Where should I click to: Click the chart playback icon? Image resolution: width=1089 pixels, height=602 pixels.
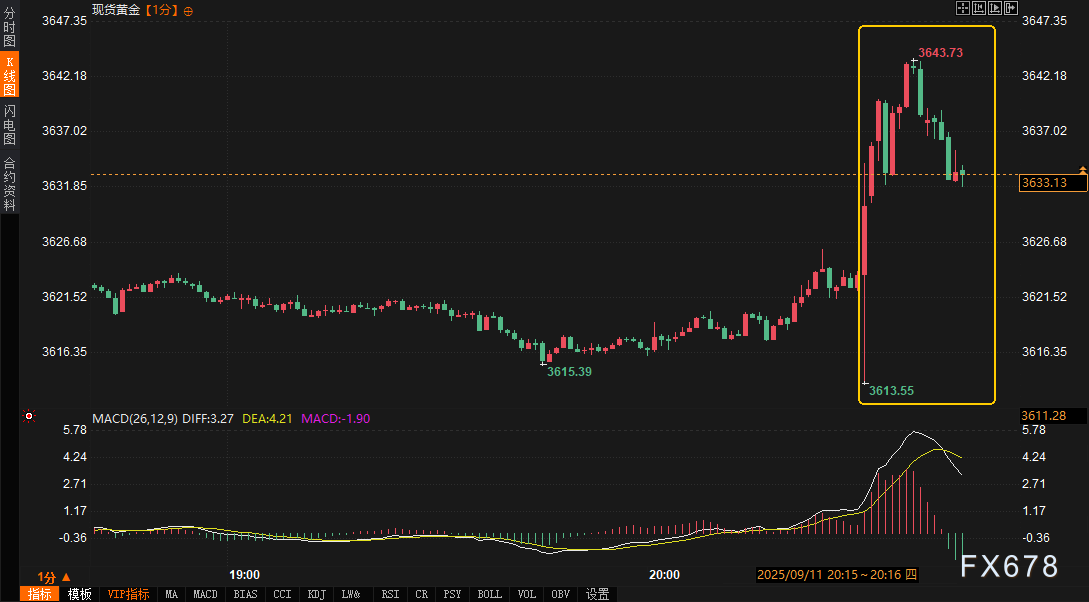(x=995, y=8)
